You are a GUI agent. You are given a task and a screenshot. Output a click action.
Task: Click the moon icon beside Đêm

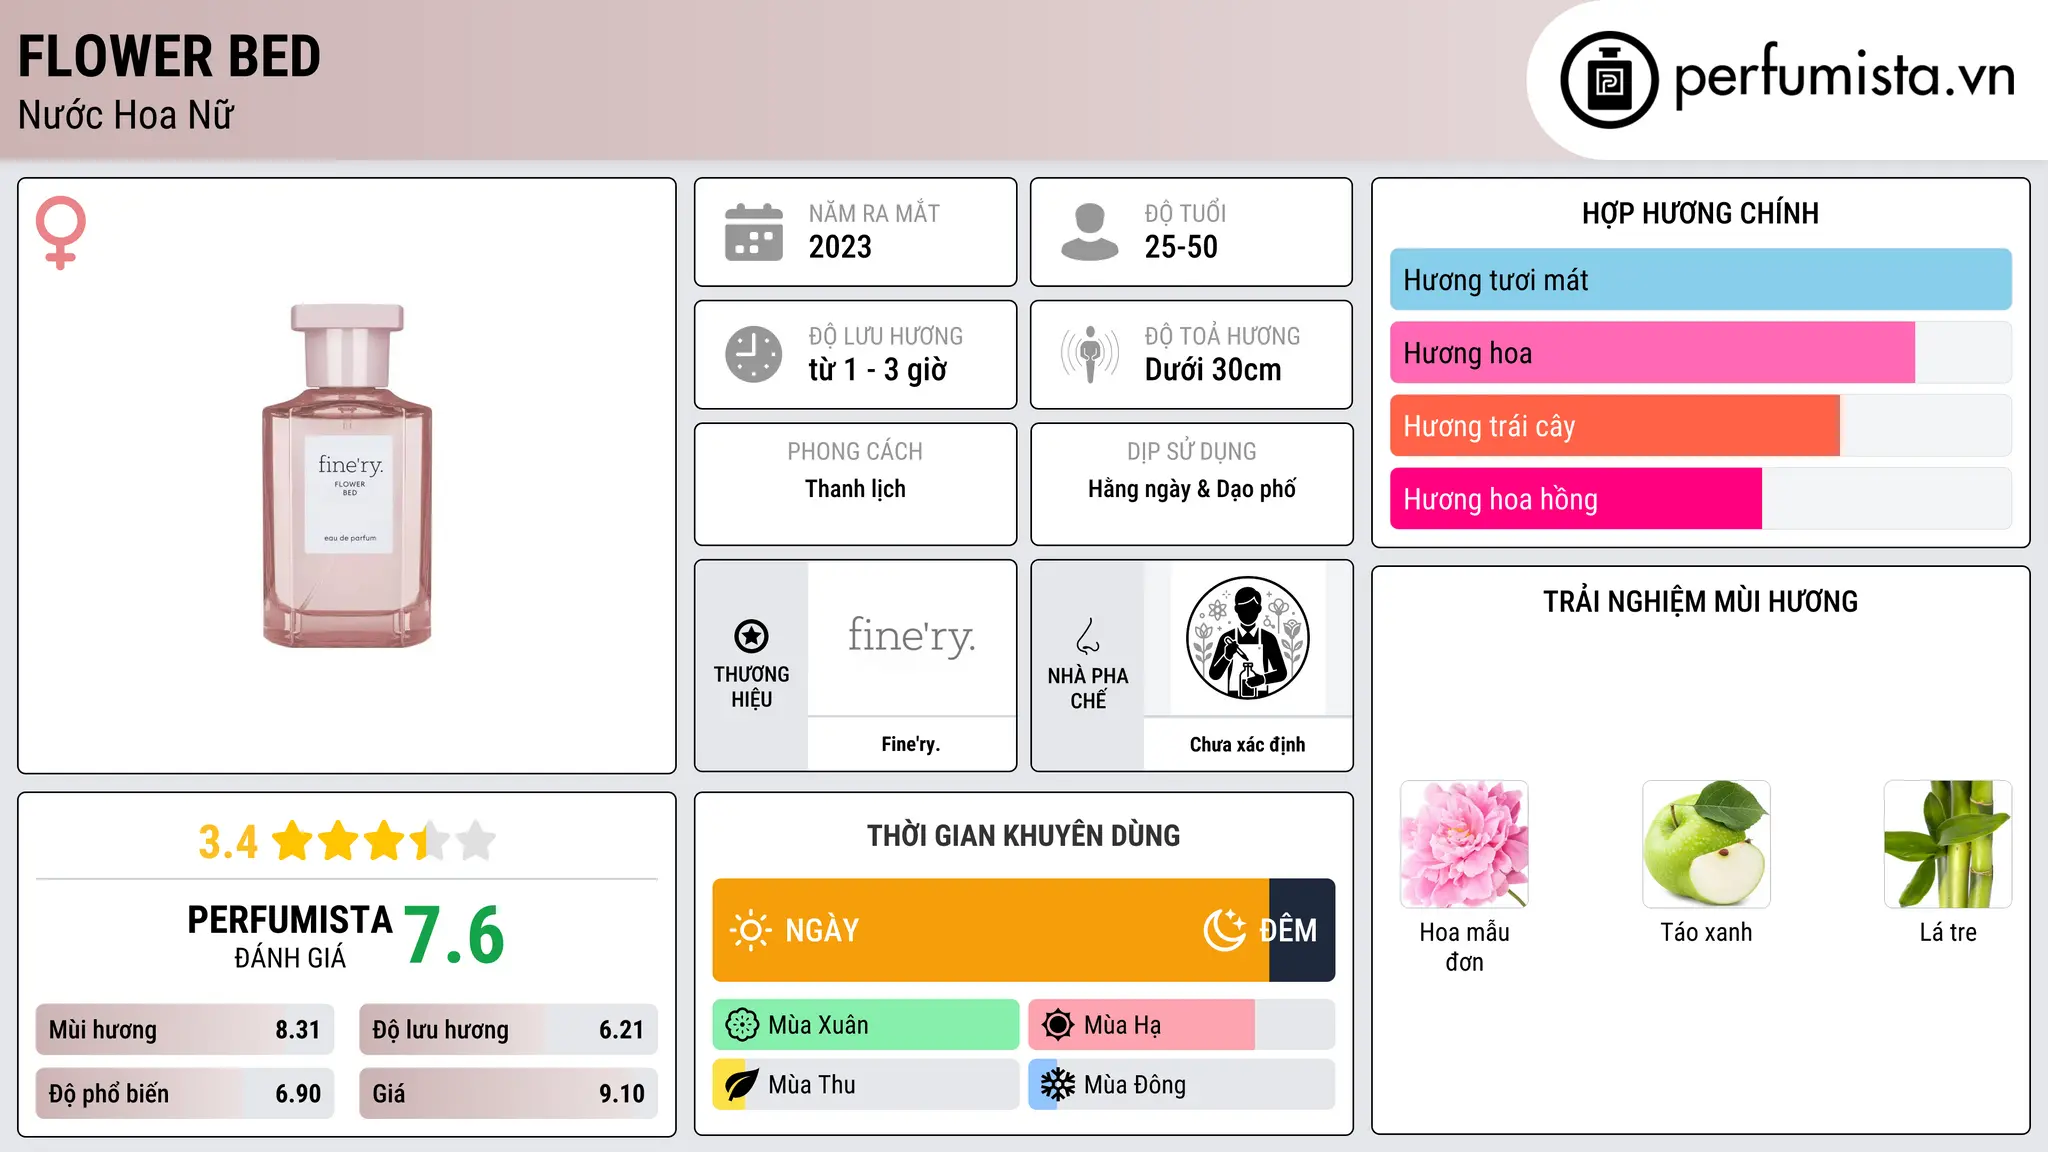1224,930
